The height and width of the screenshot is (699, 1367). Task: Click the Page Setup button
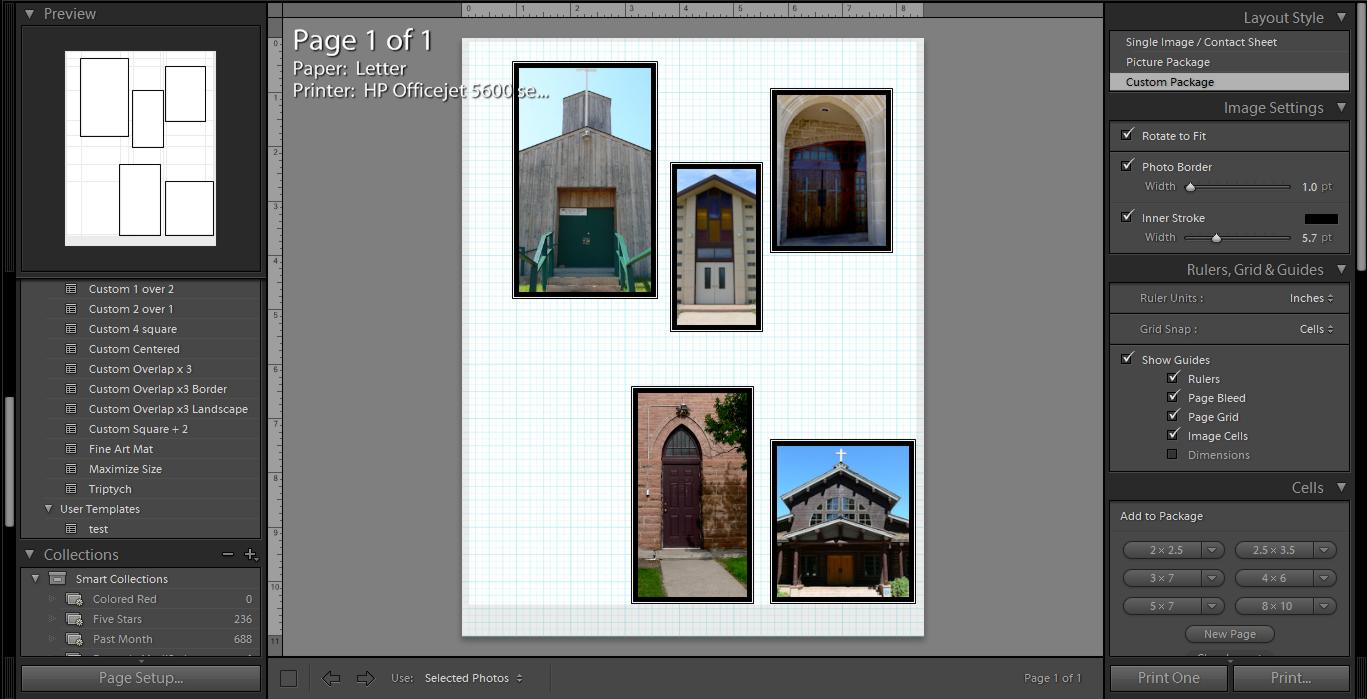click(x=140, y=678)
